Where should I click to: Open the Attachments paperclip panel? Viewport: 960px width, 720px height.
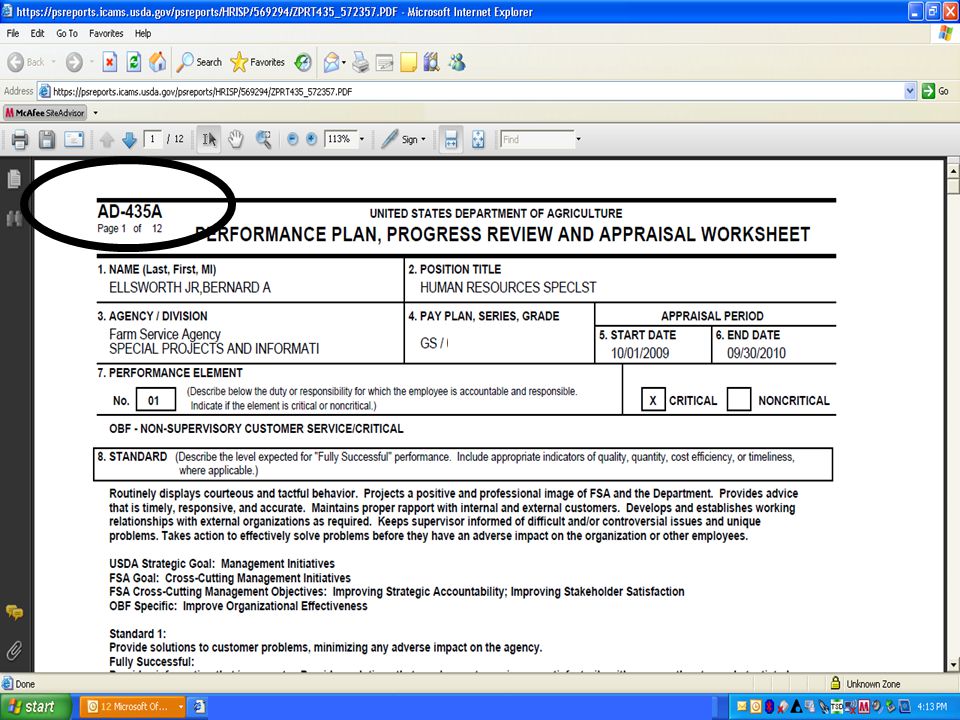14,650
